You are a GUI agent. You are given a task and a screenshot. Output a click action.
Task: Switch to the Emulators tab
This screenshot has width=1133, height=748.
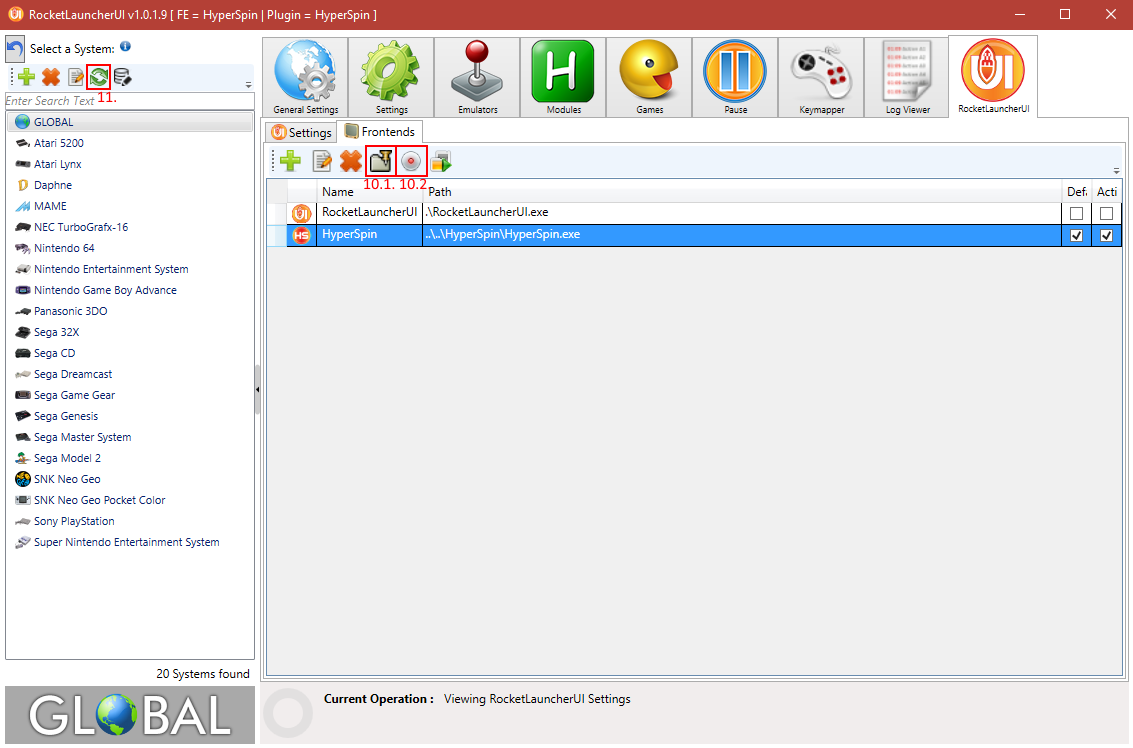tap(477, 77)
